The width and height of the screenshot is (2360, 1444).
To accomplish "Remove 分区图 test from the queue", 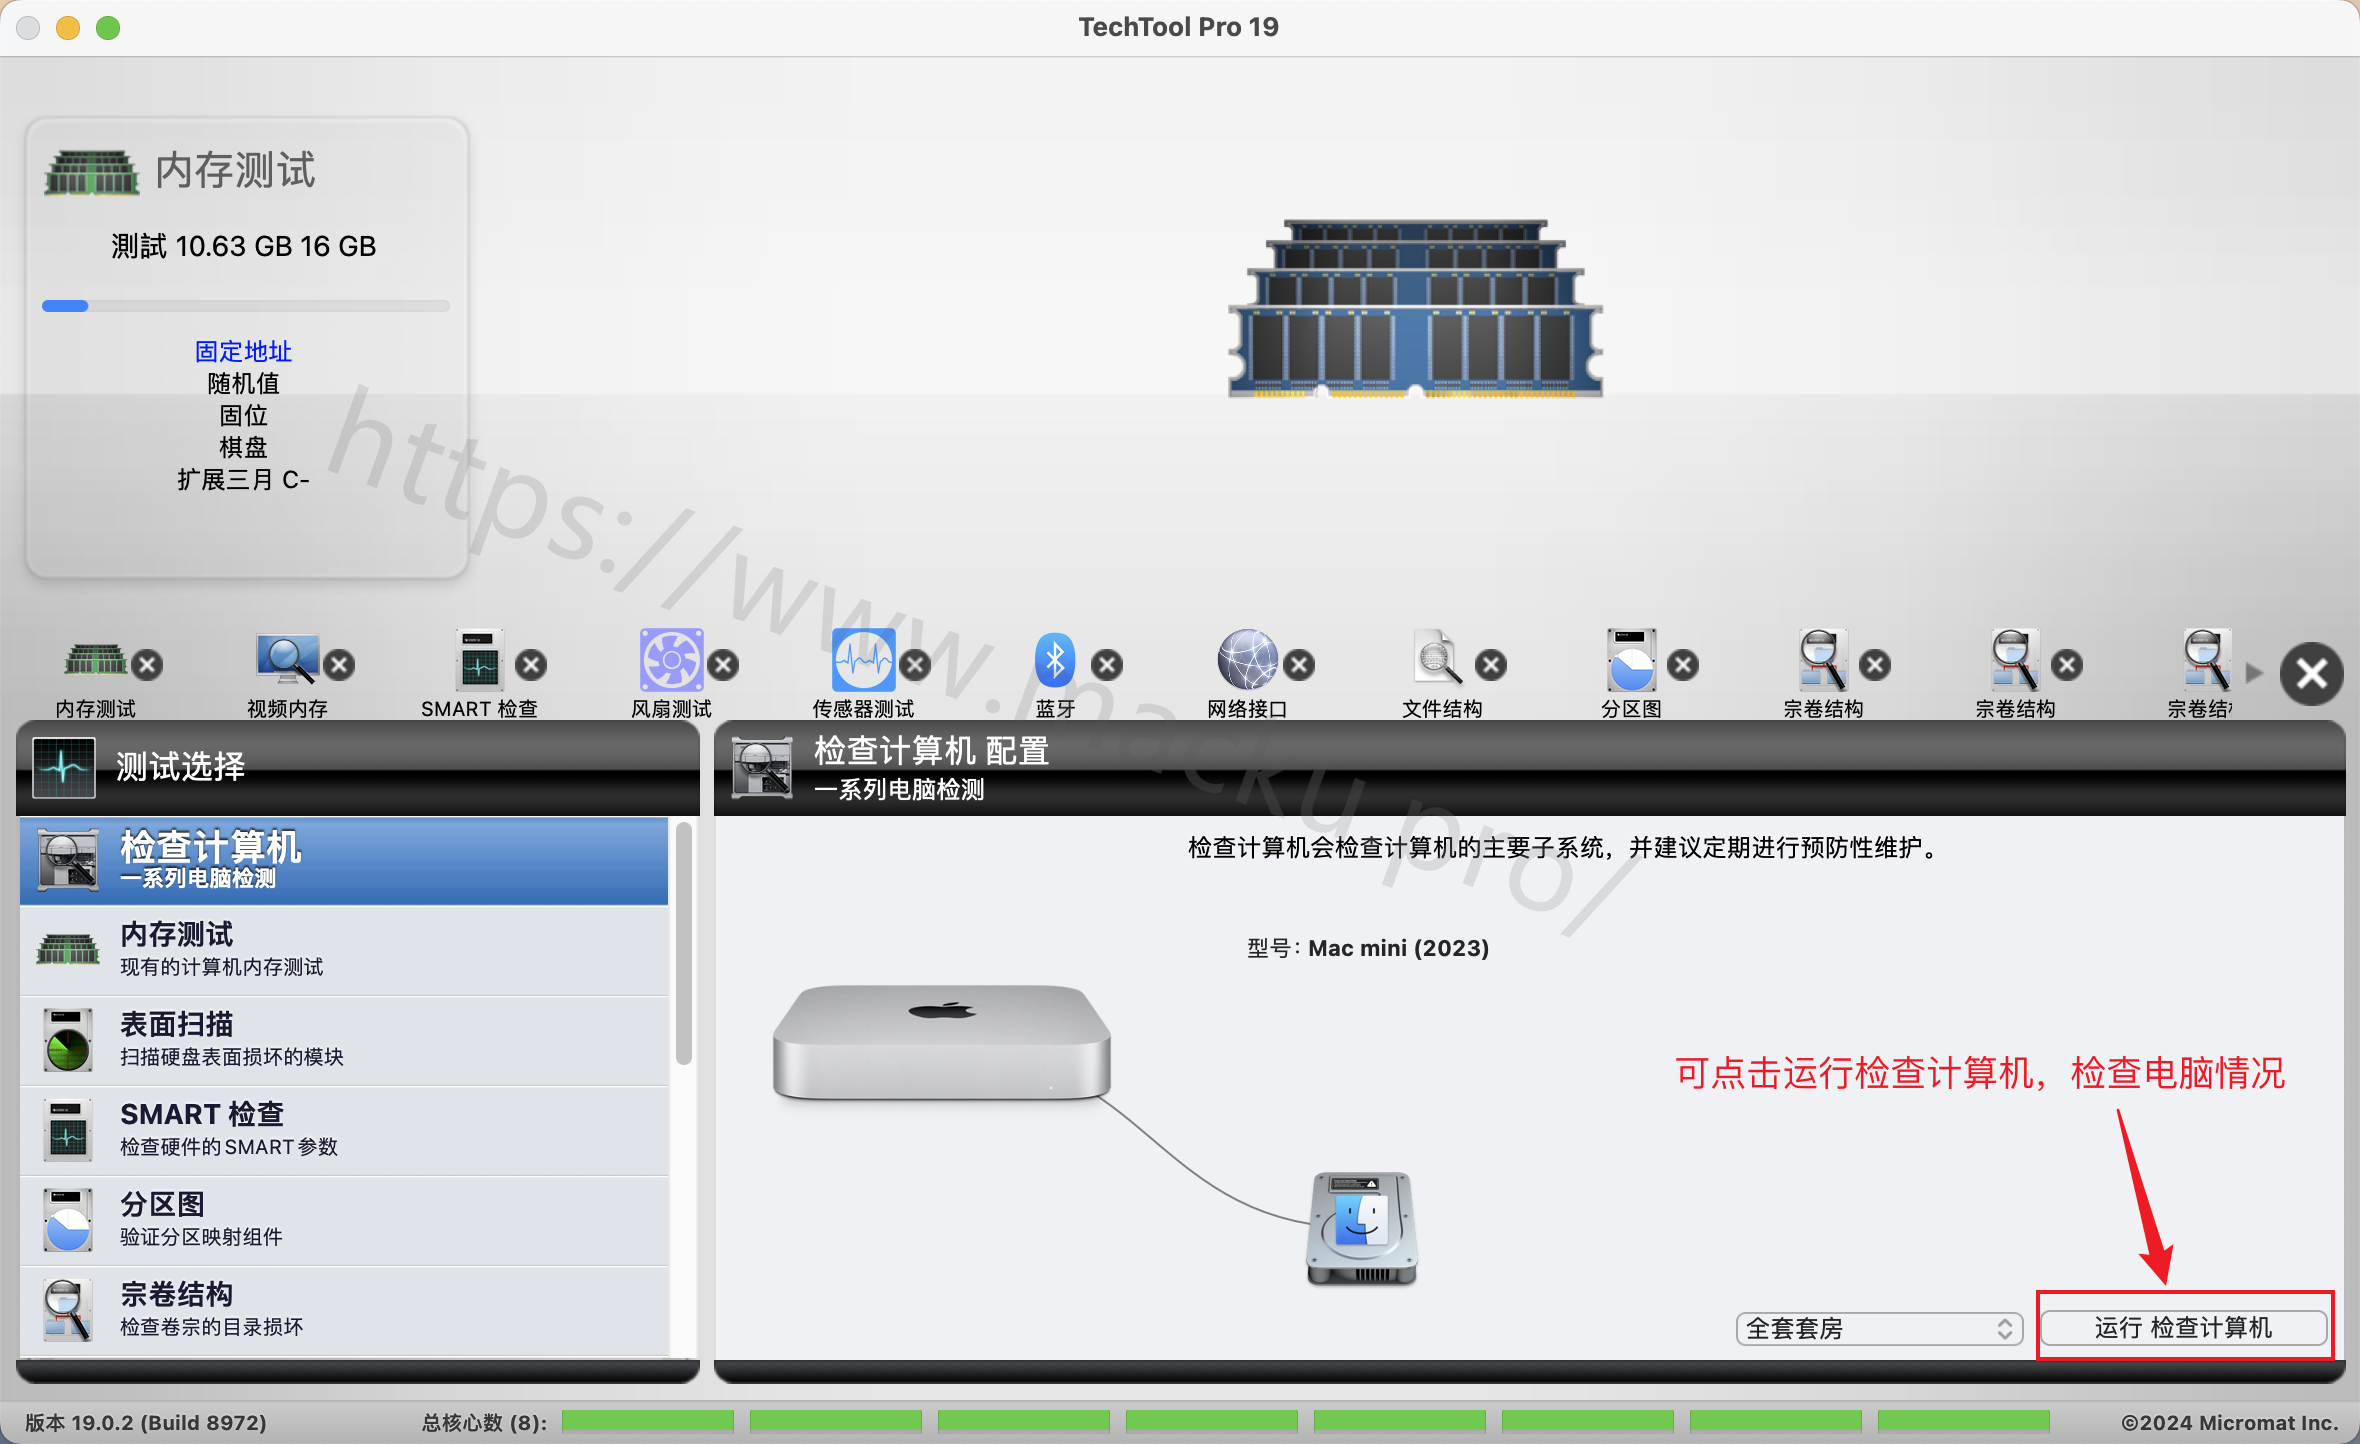I will point(1683,665).
